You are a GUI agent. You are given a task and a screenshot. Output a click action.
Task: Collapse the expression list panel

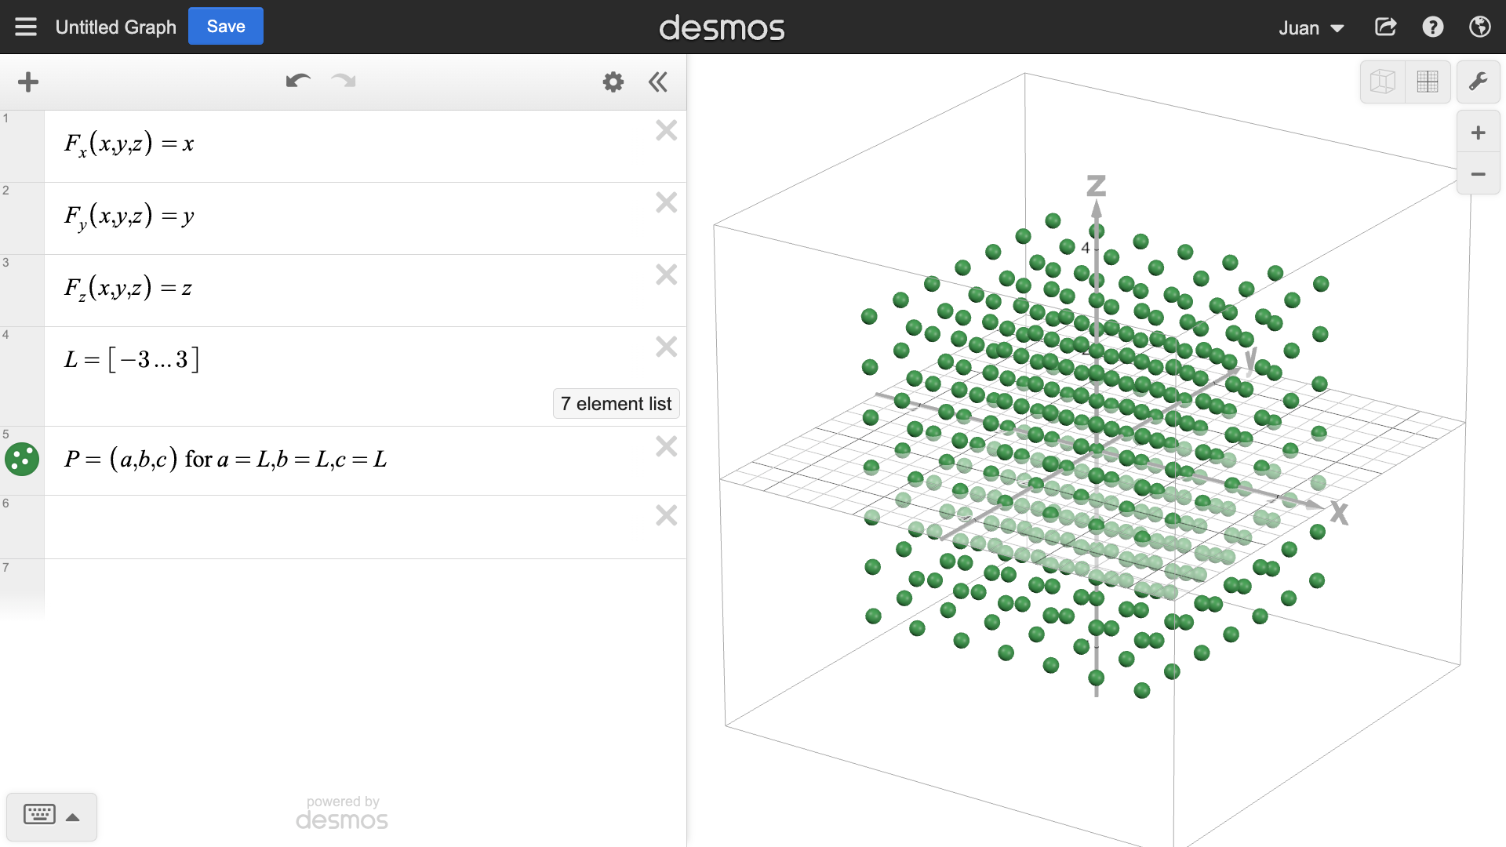coord(658,82)
